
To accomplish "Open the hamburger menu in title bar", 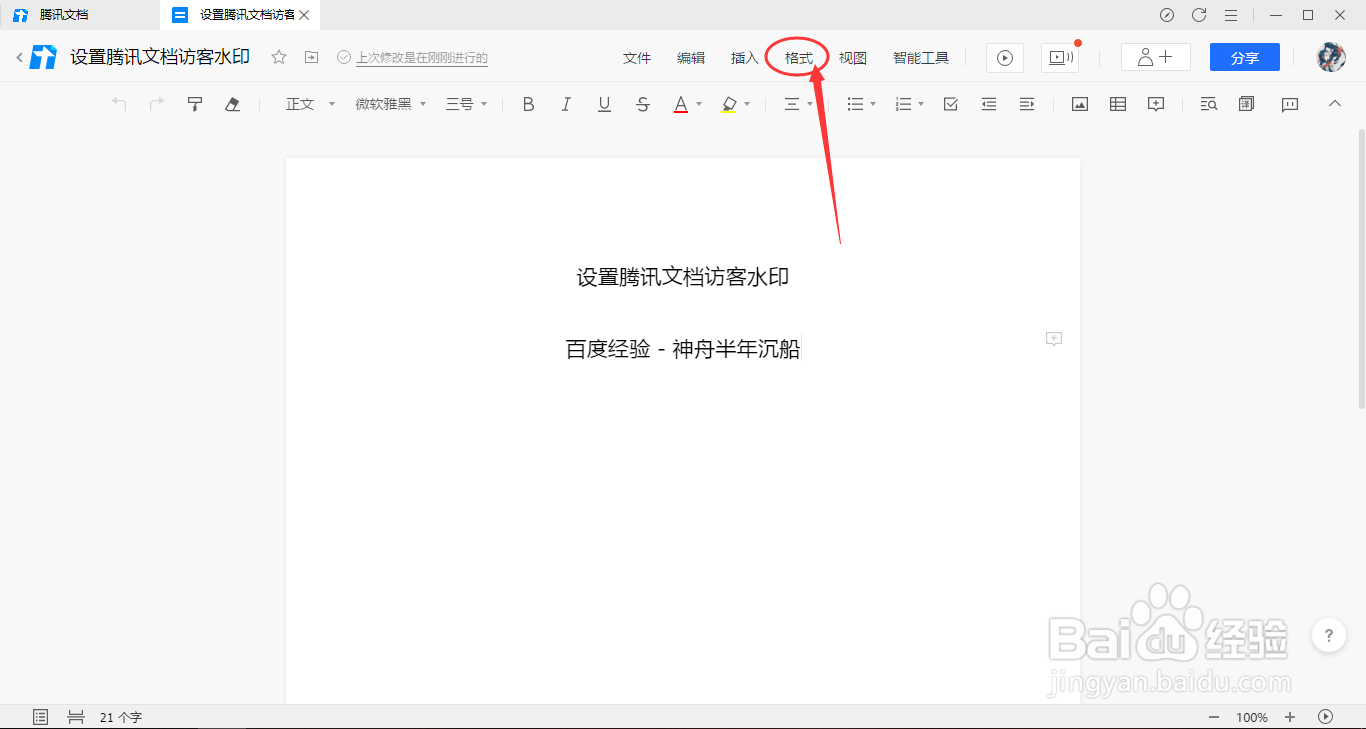I will coord(1231,15).
